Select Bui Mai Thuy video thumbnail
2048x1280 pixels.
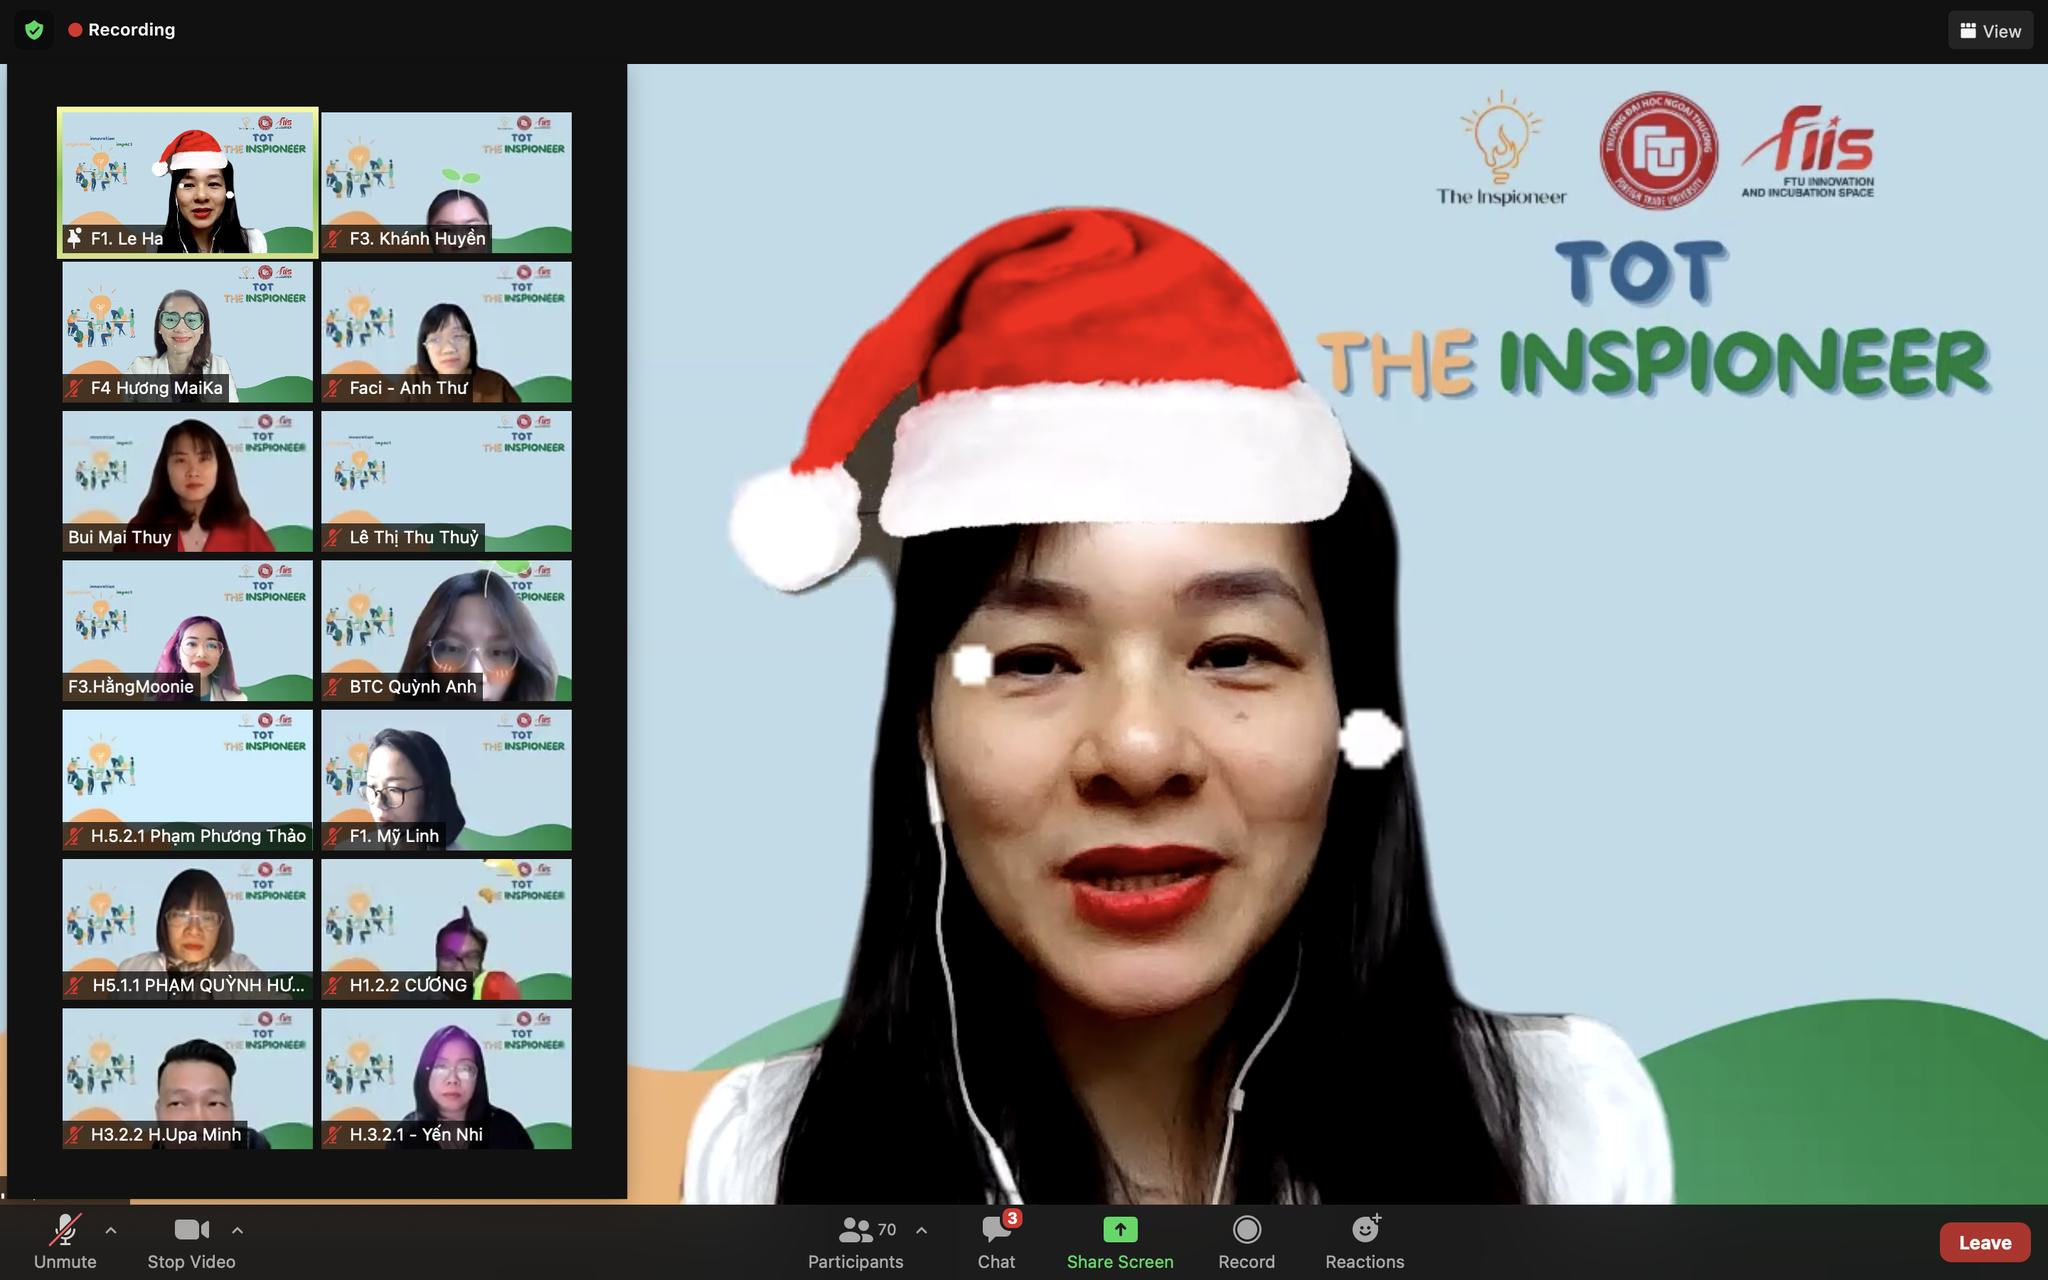click(x=188, y=481)
